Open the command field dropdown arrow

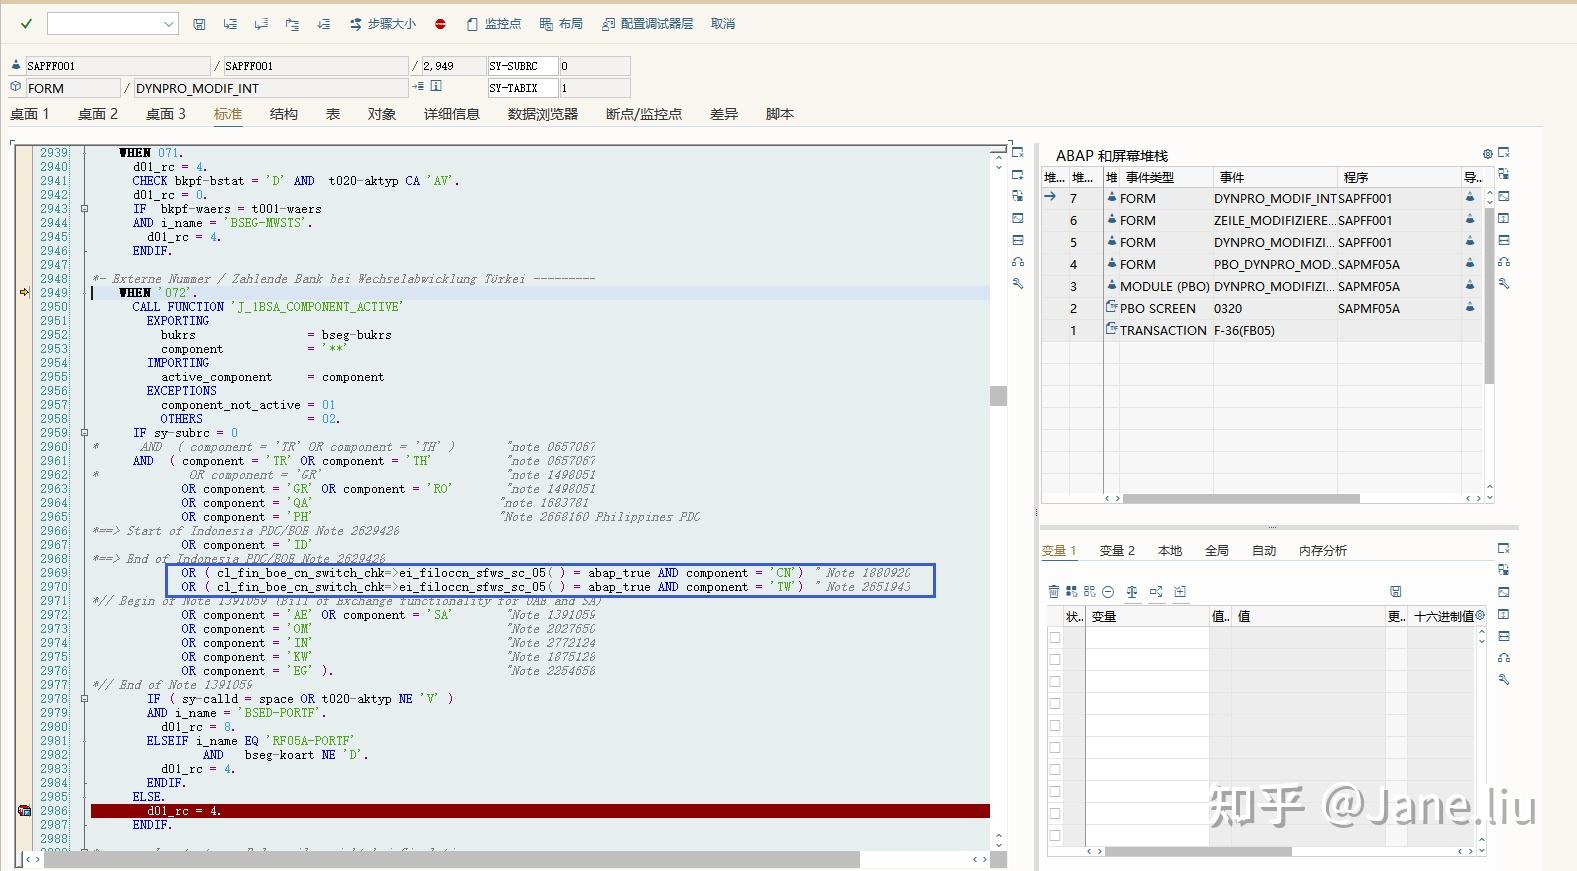pos(168,24)
